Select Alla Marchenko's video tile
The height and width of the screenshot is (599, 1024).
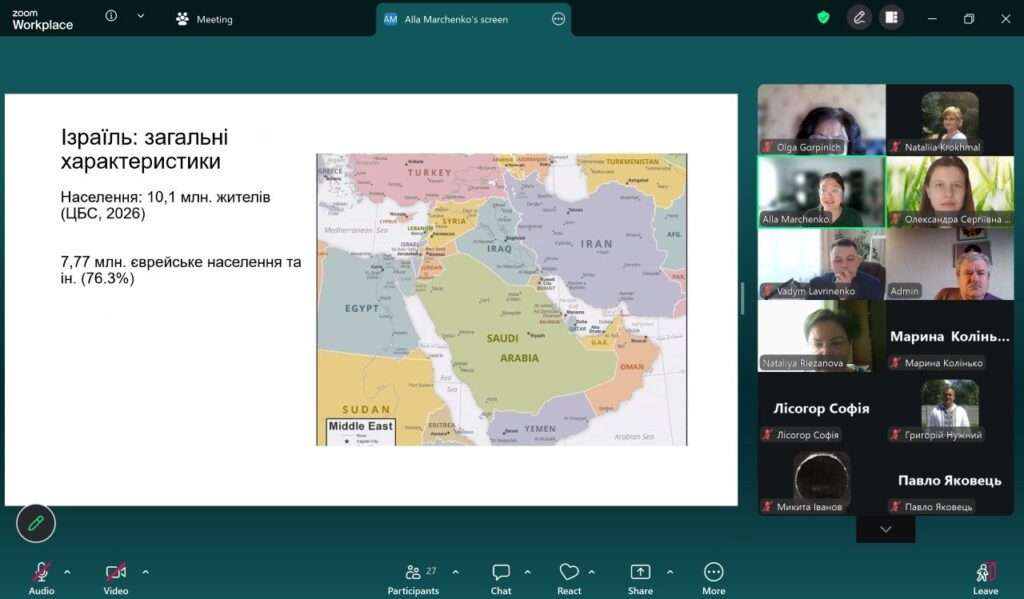(821, 191)
